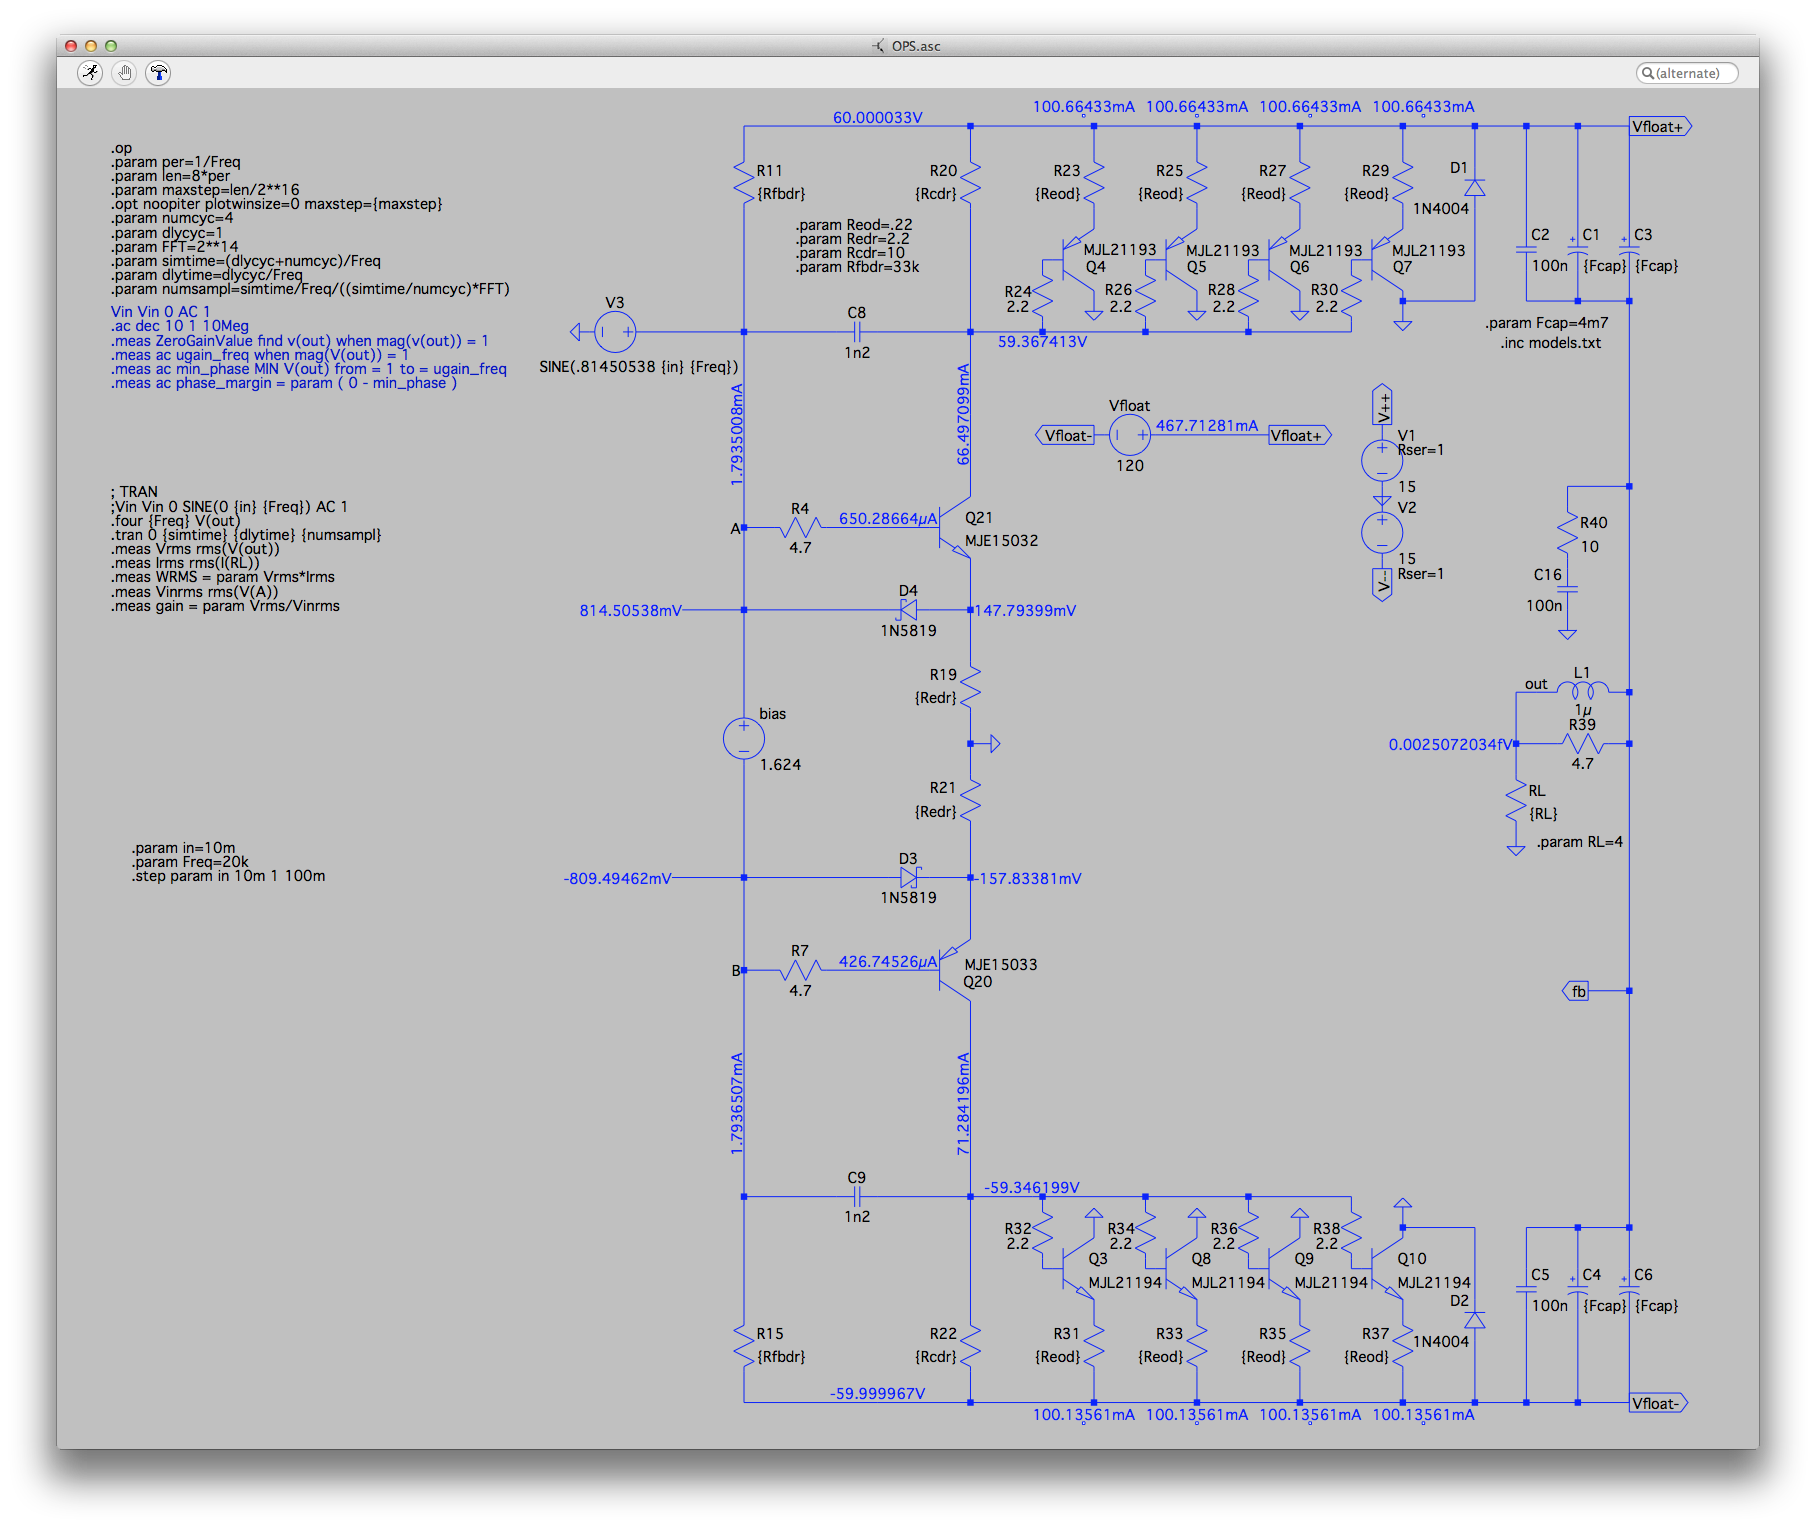Click the 814.50538mV voltage label
The width and height of the screenshot is (1816, 1528).
pos(630,611)
